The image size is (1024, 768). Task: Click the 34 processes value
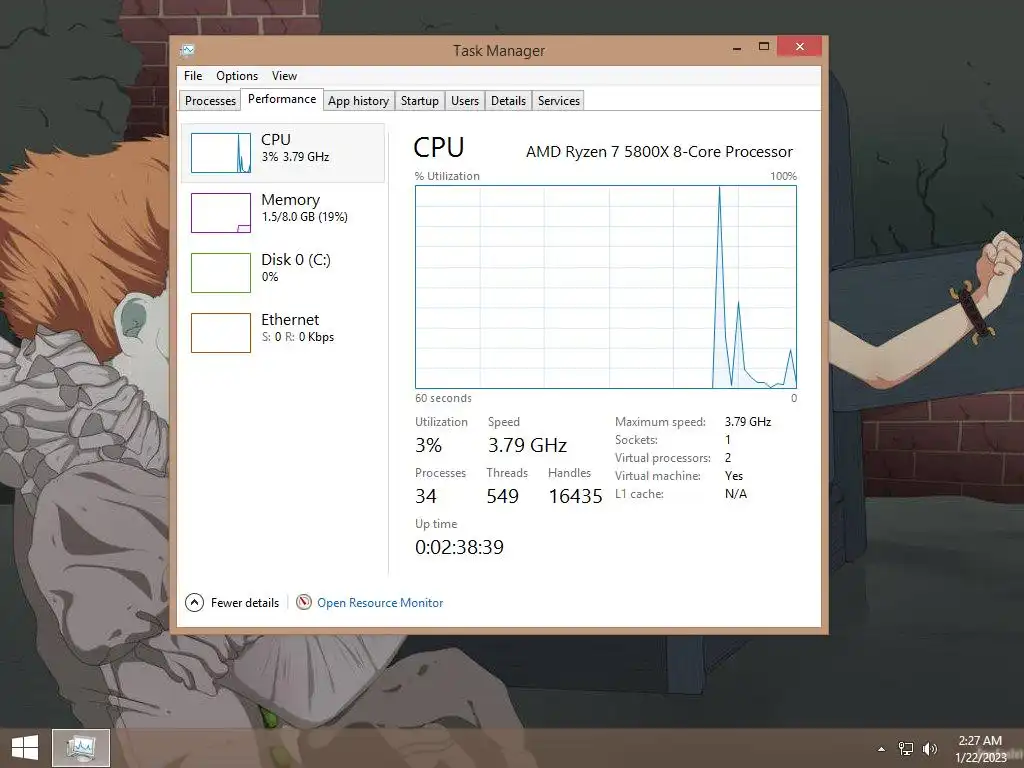click(x=426, y=496)
